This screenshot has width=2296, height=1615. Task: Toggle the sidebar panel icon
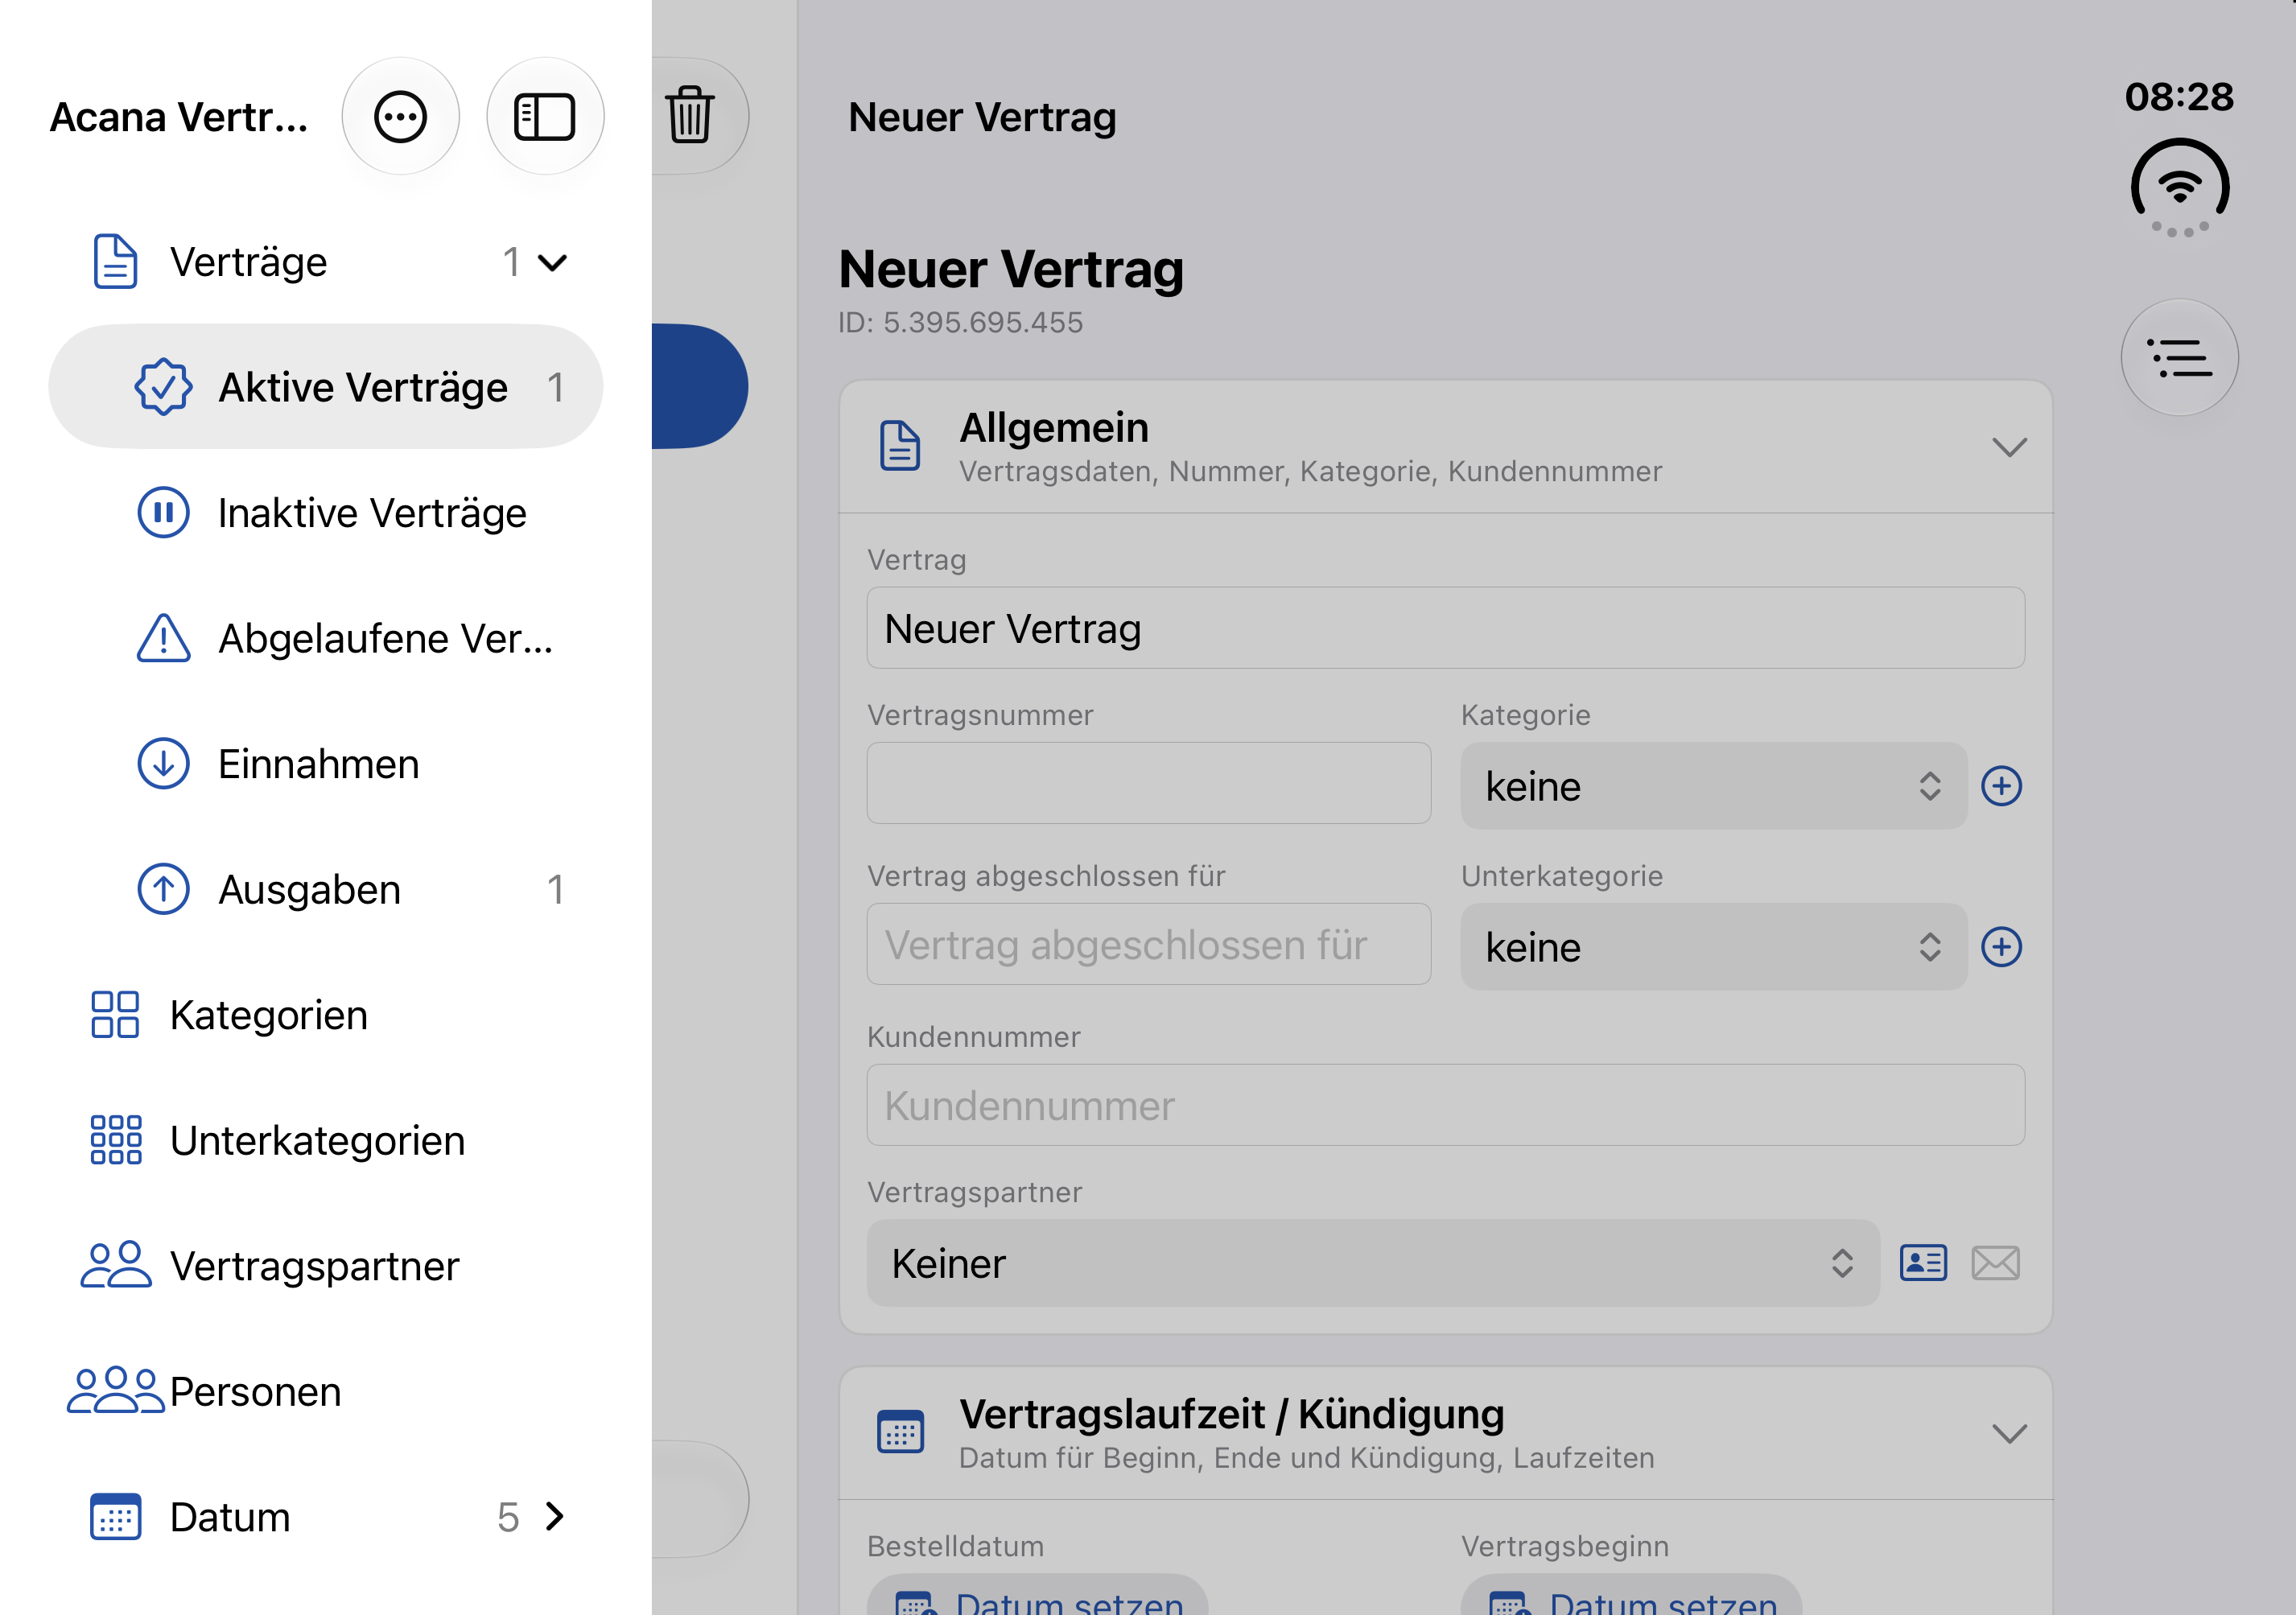coord(545,117)
